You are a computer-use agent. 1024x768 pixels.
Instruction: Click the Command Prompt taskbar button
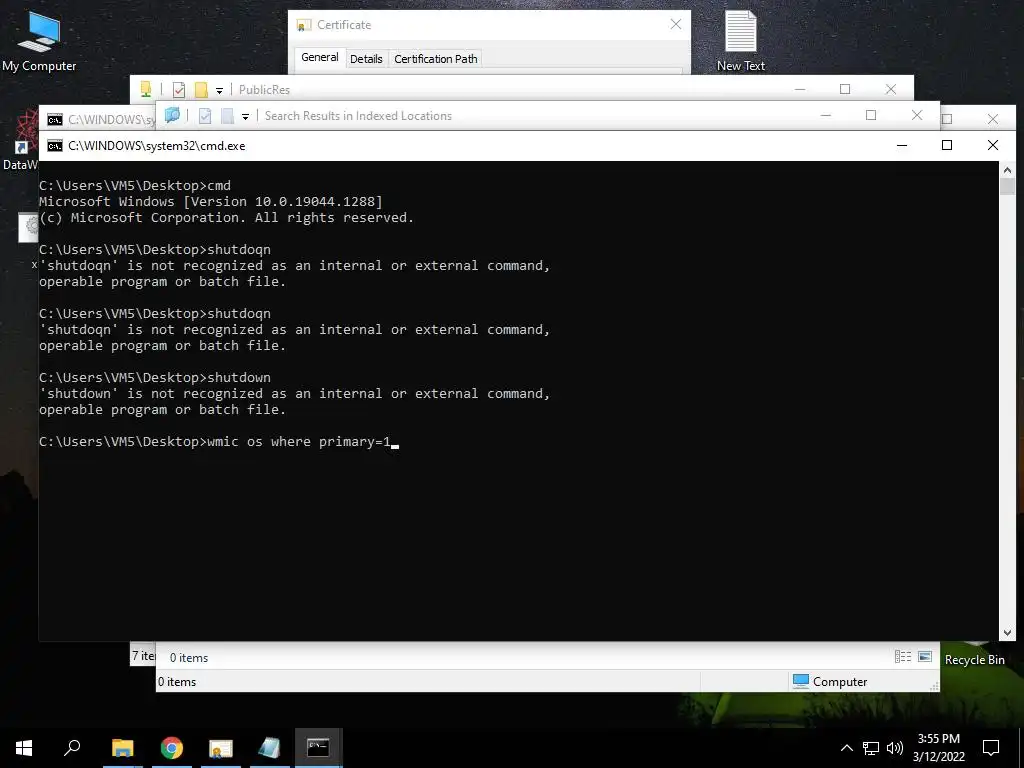(x=318, y=748)
